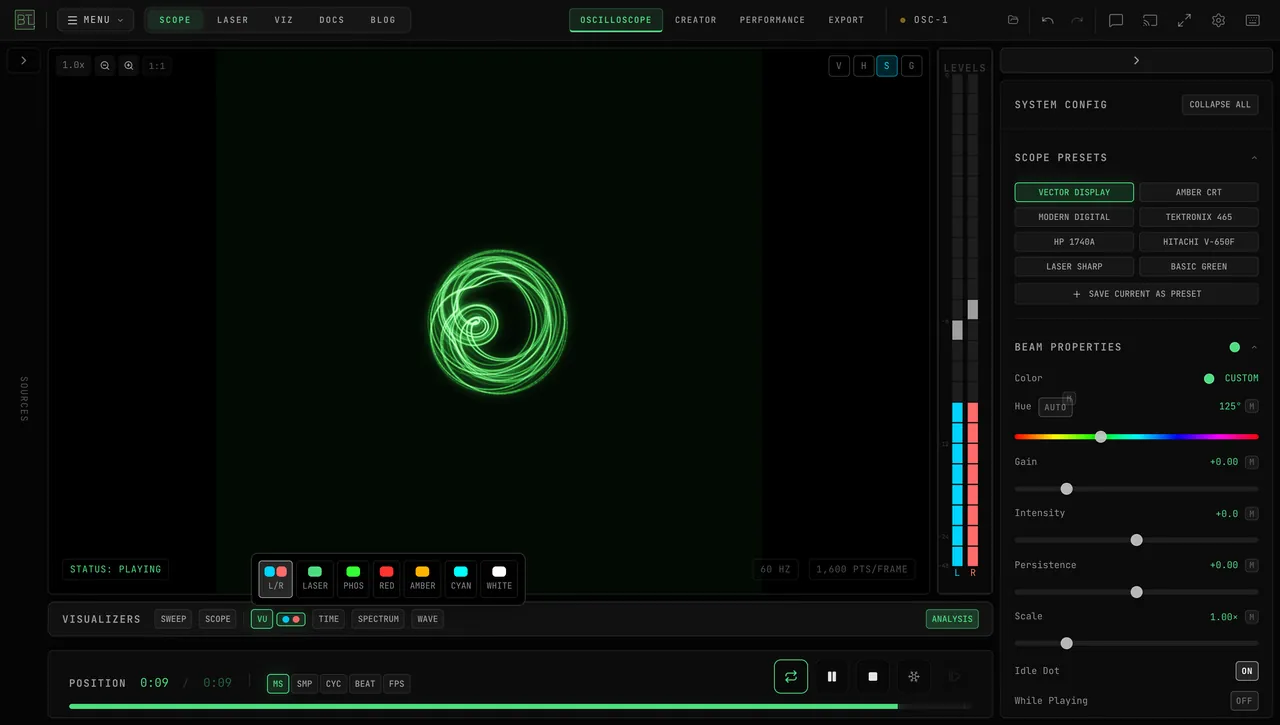Open the MENU dropdown
The width and height of the screenshot is (1280, 725).
pyautogui.click(x=95, y=20)
